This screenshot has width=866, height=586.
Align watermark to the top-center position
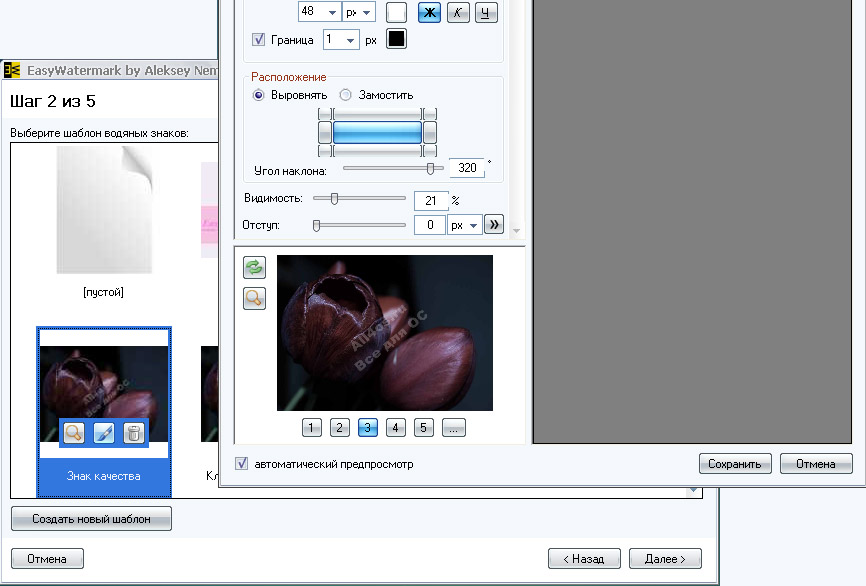click(x=377, y=114)
